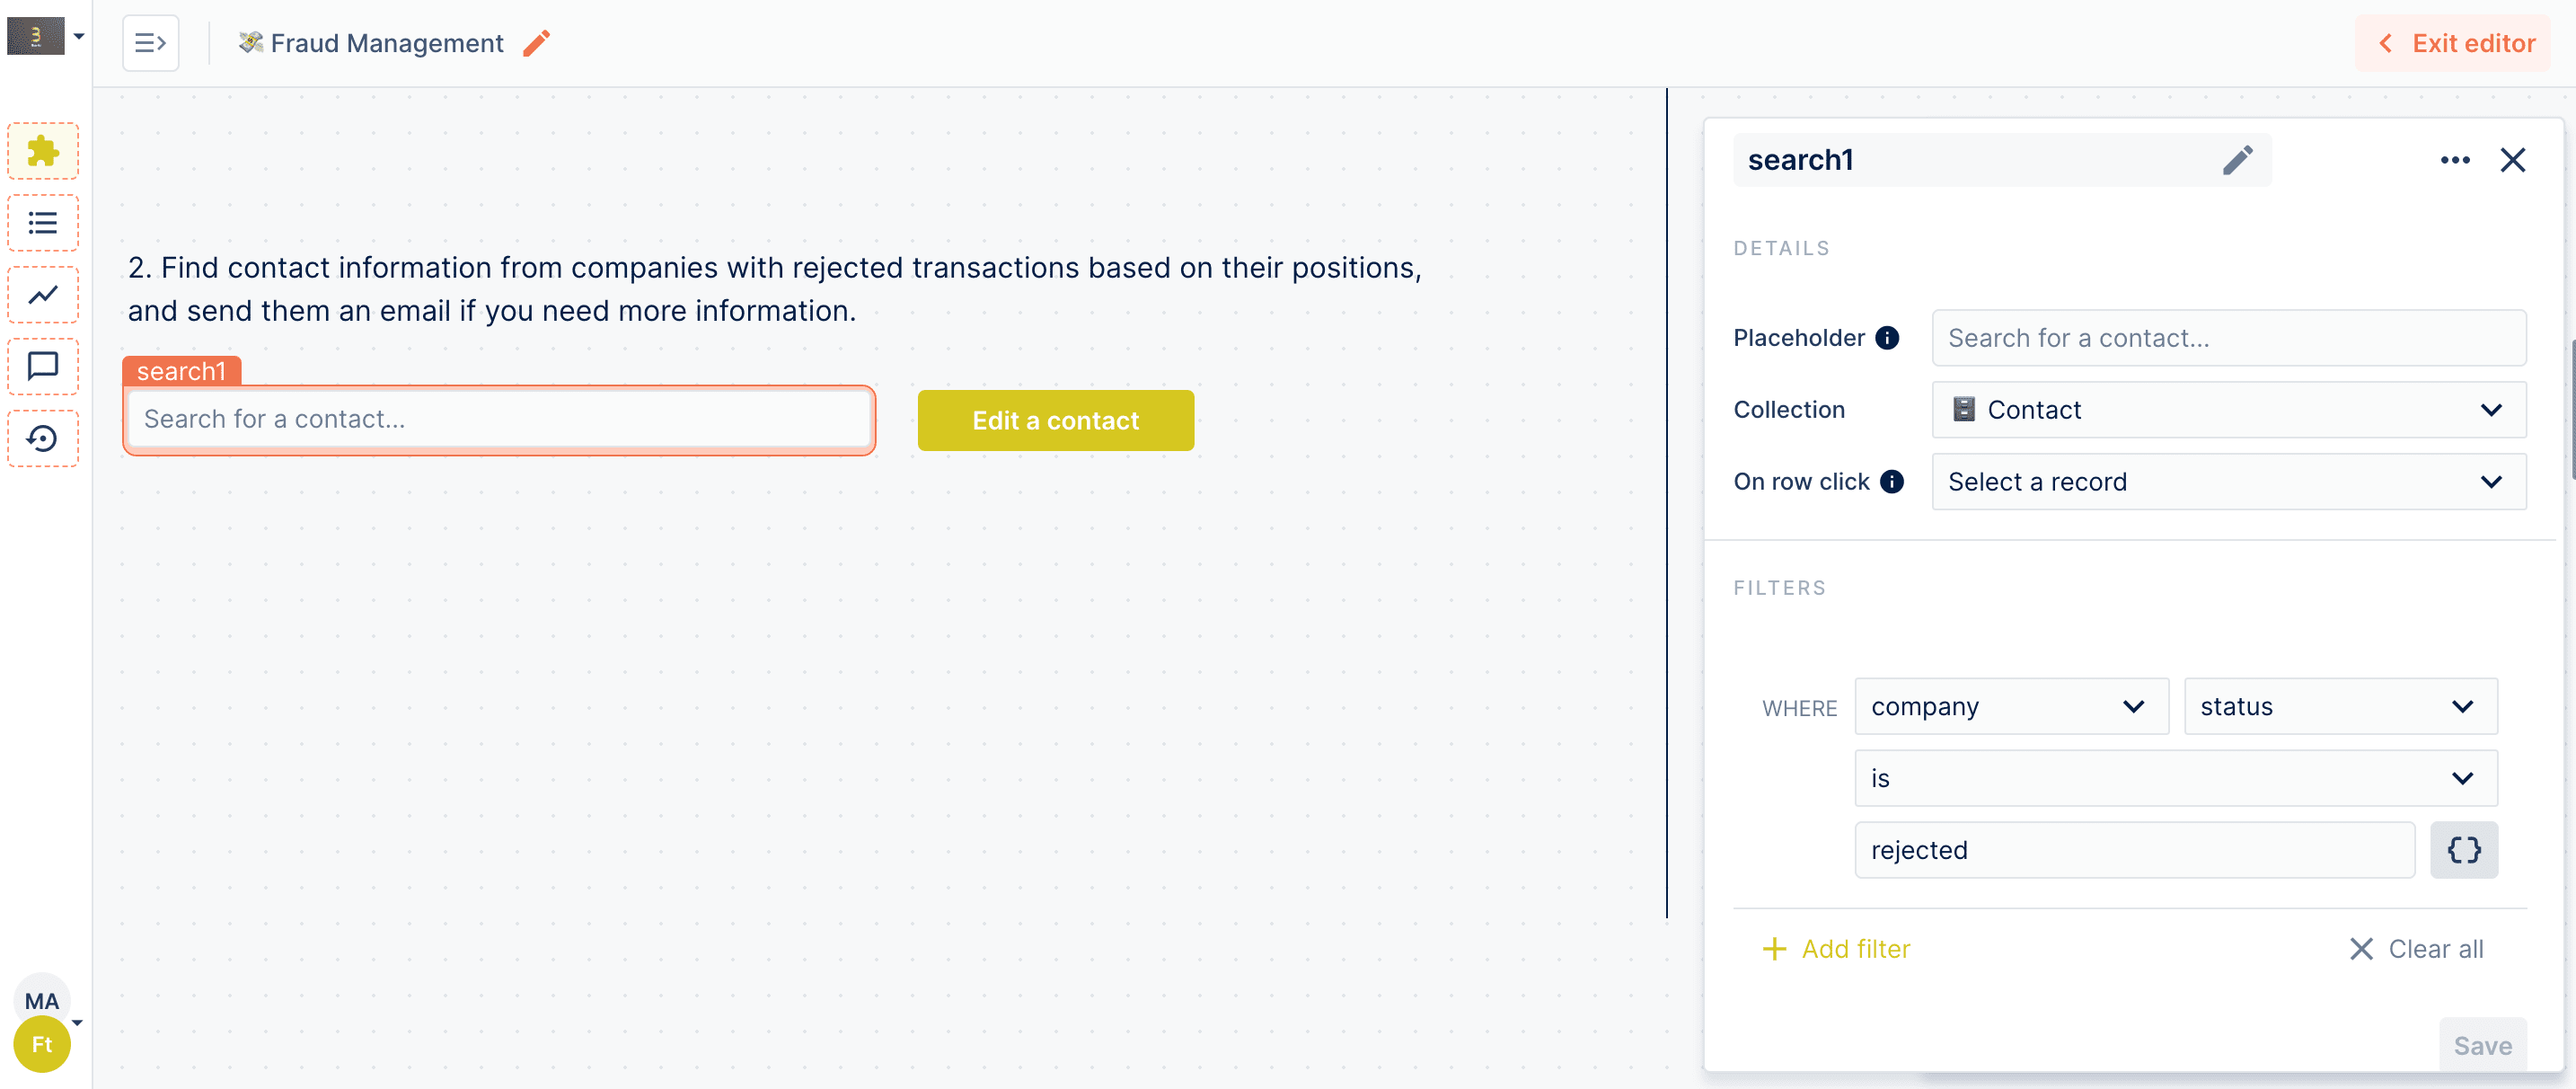
Task: Open the On row click dropdown
Action: [x=2228, y=482]
